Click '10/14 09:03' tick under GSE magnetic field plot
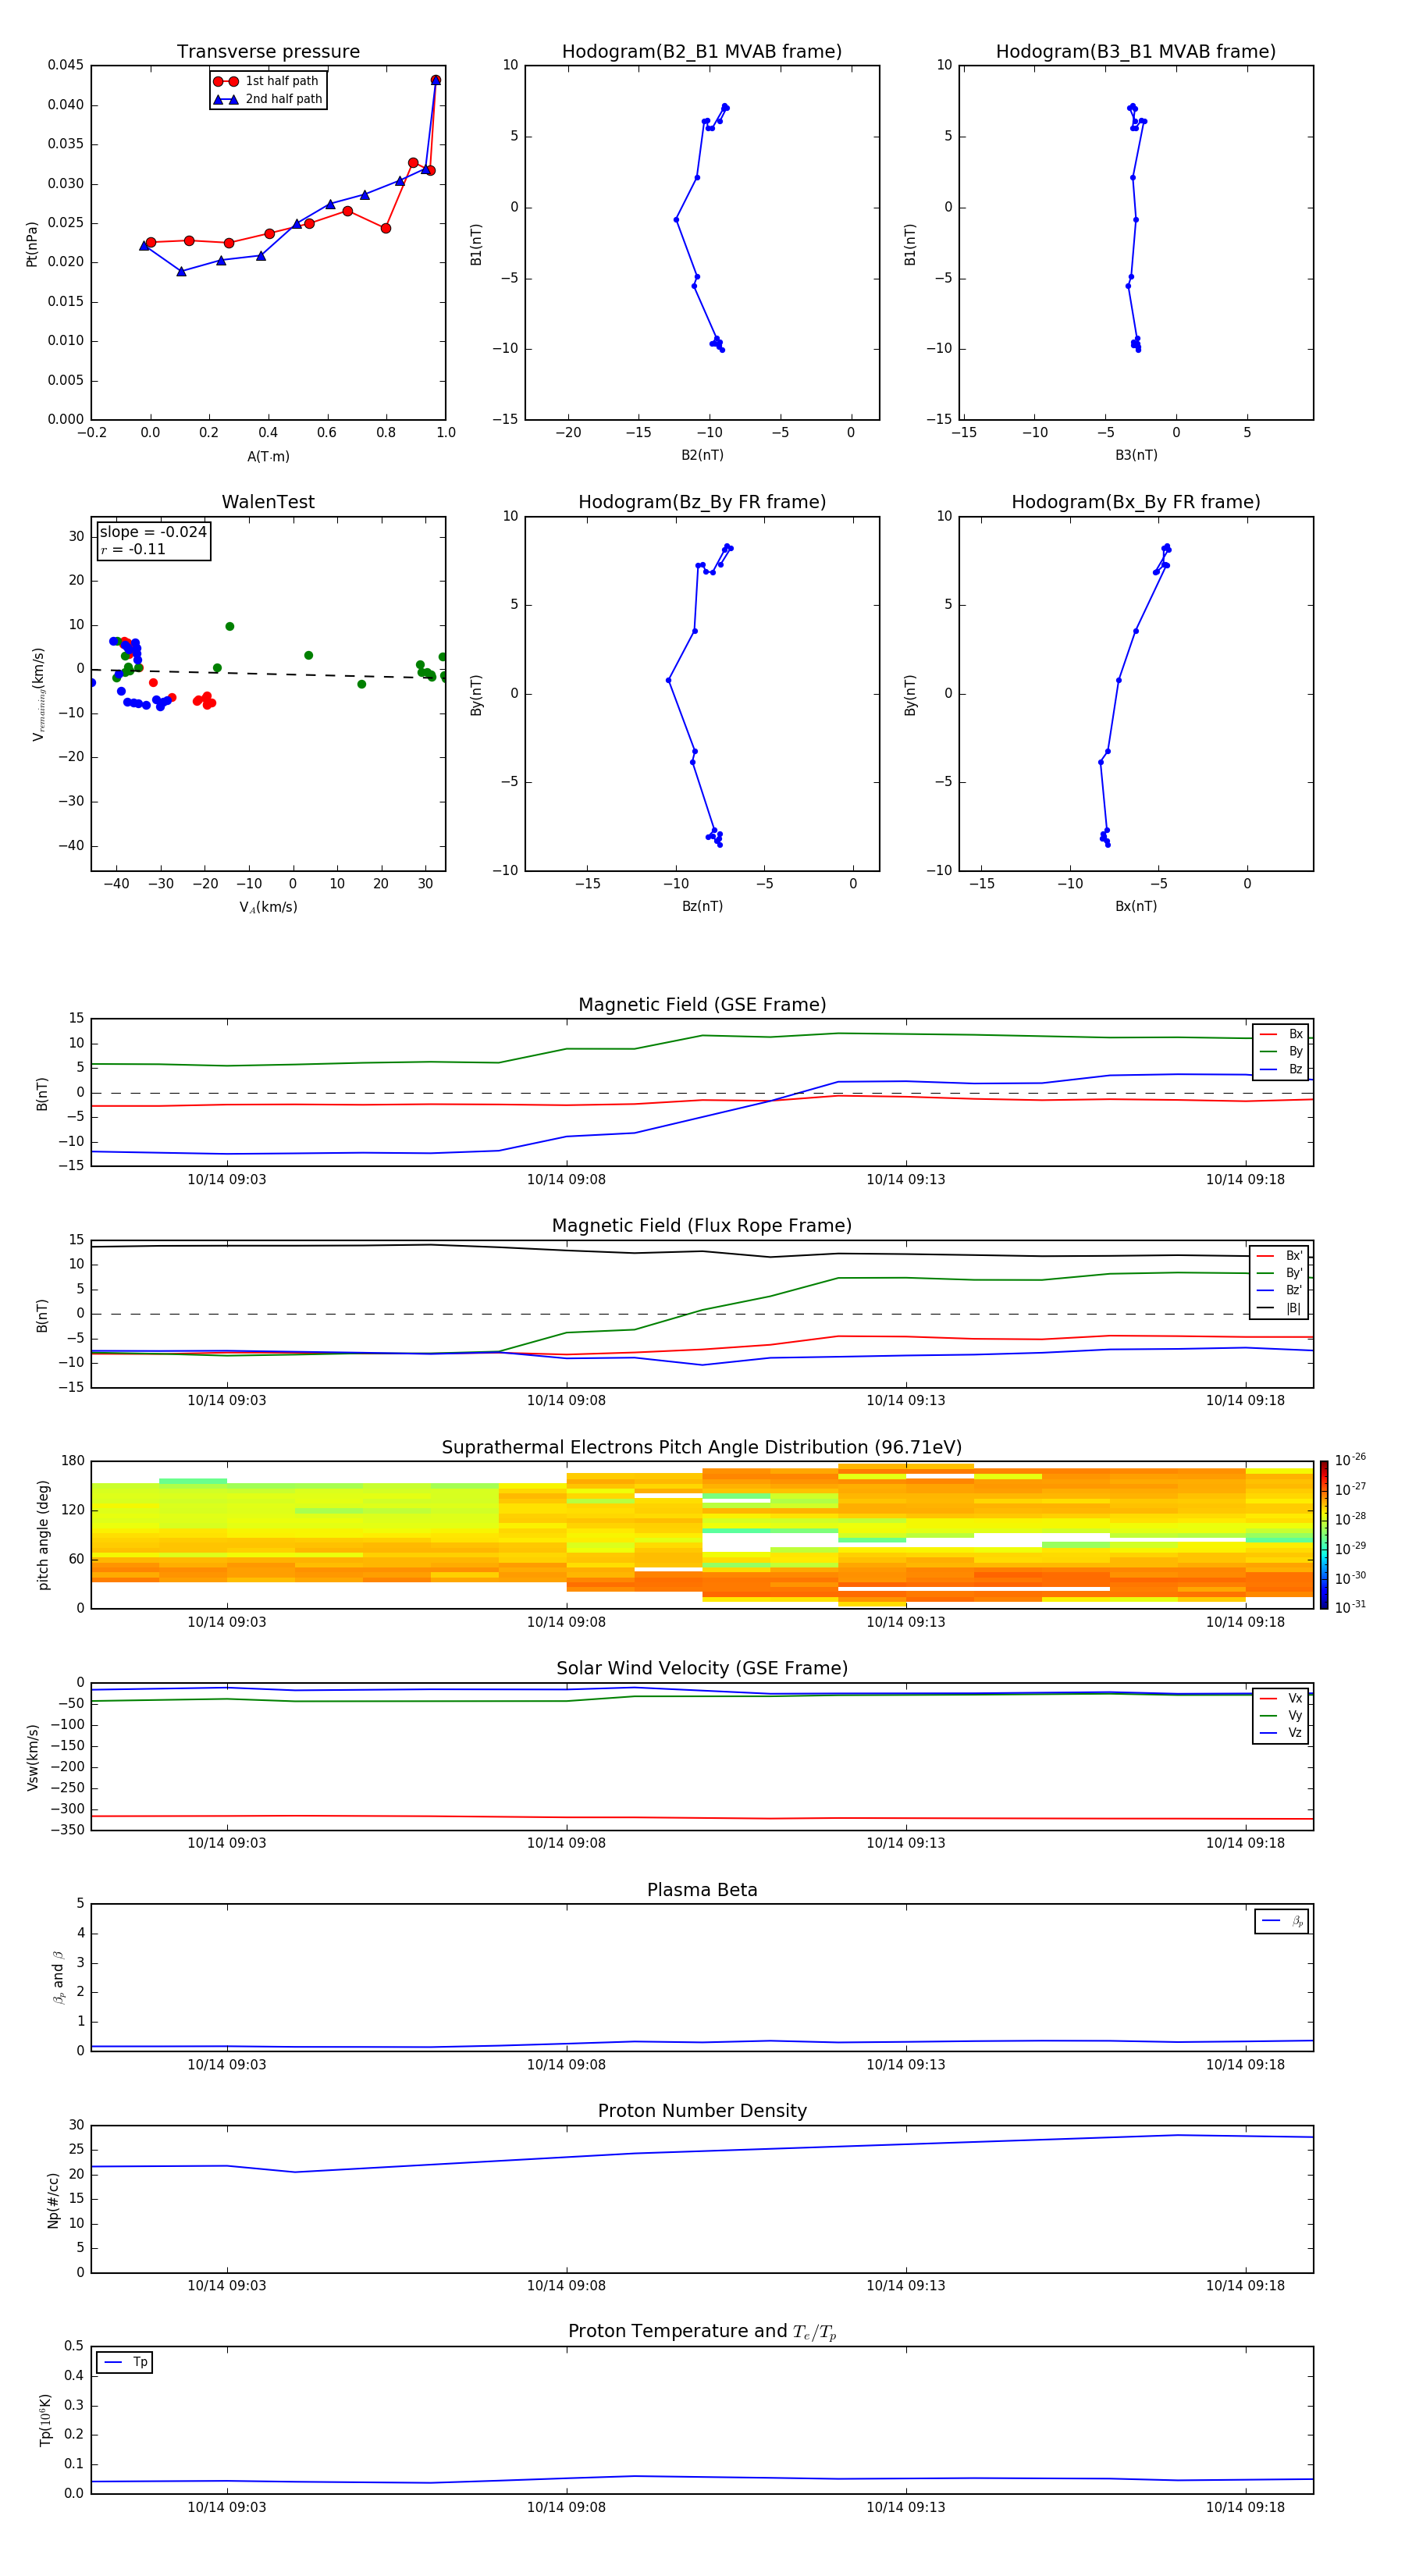Image resolution: width=1405 pixels, height=2576 pixels. pyautogui.click(x=227, y=1180)
